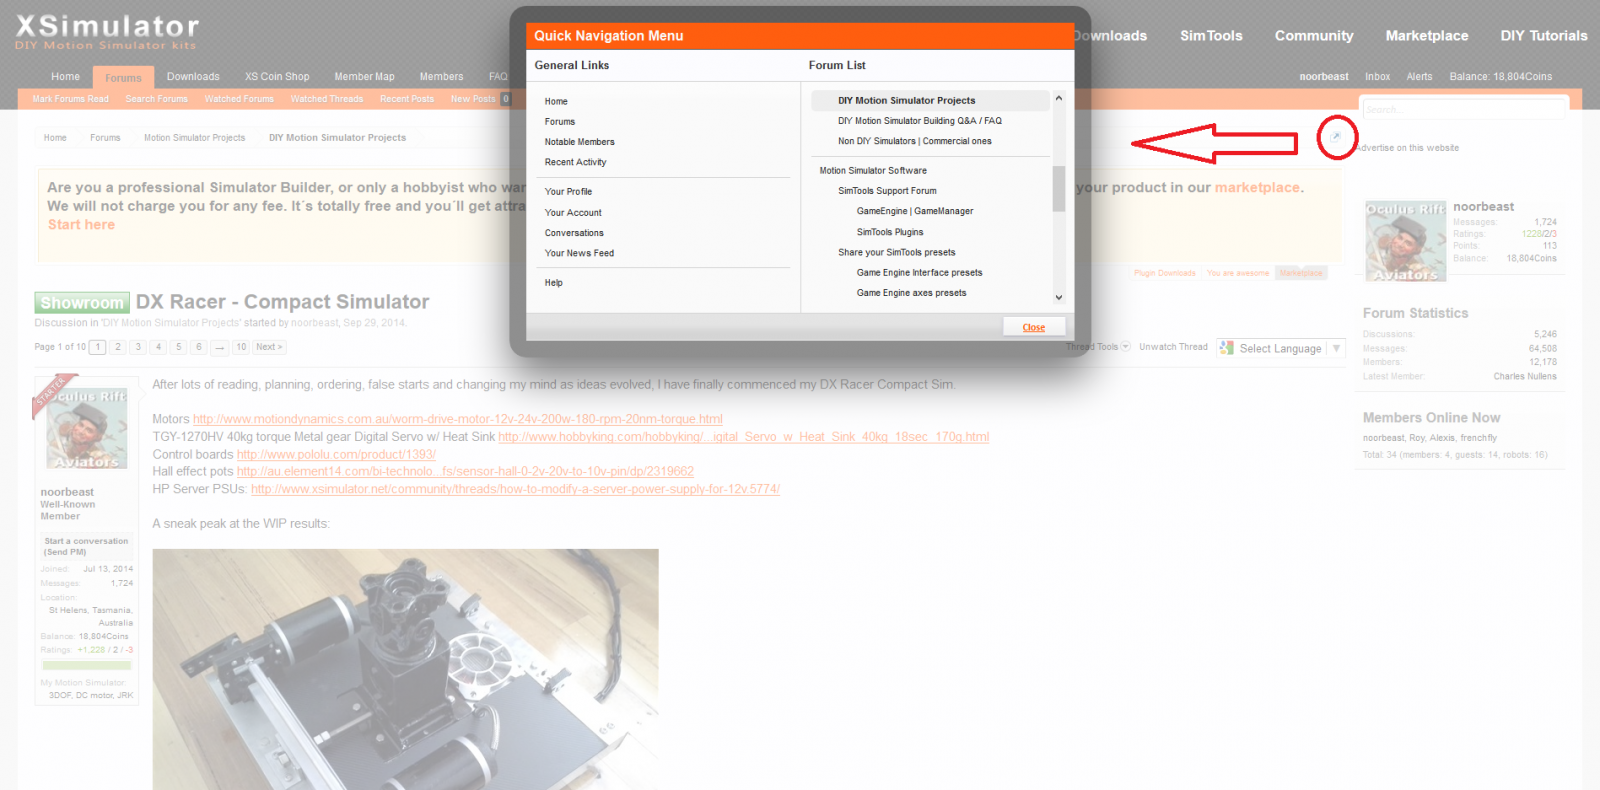Viewport: 1600px width, 790px height.
Task: Click noorbeast avatar in the sidebar
Action: (x=1406, y=241)
